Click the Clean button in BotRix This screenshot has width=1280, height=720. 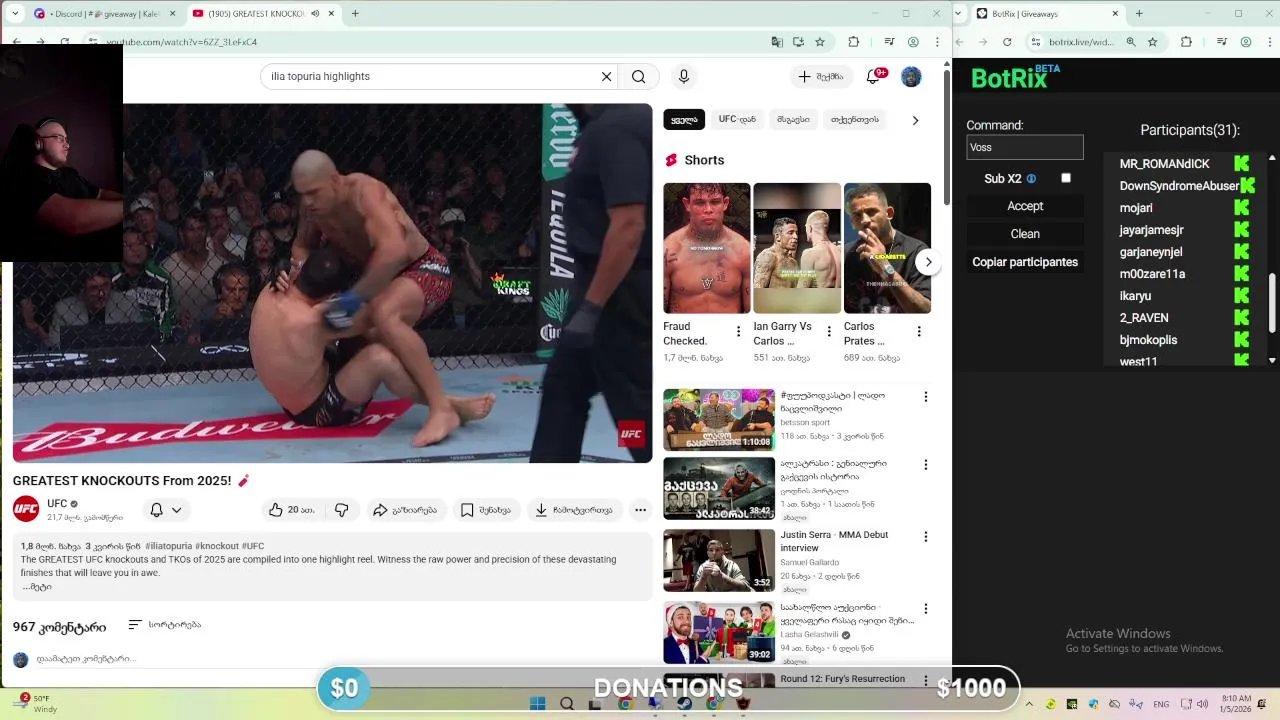tap(1025, 234)
